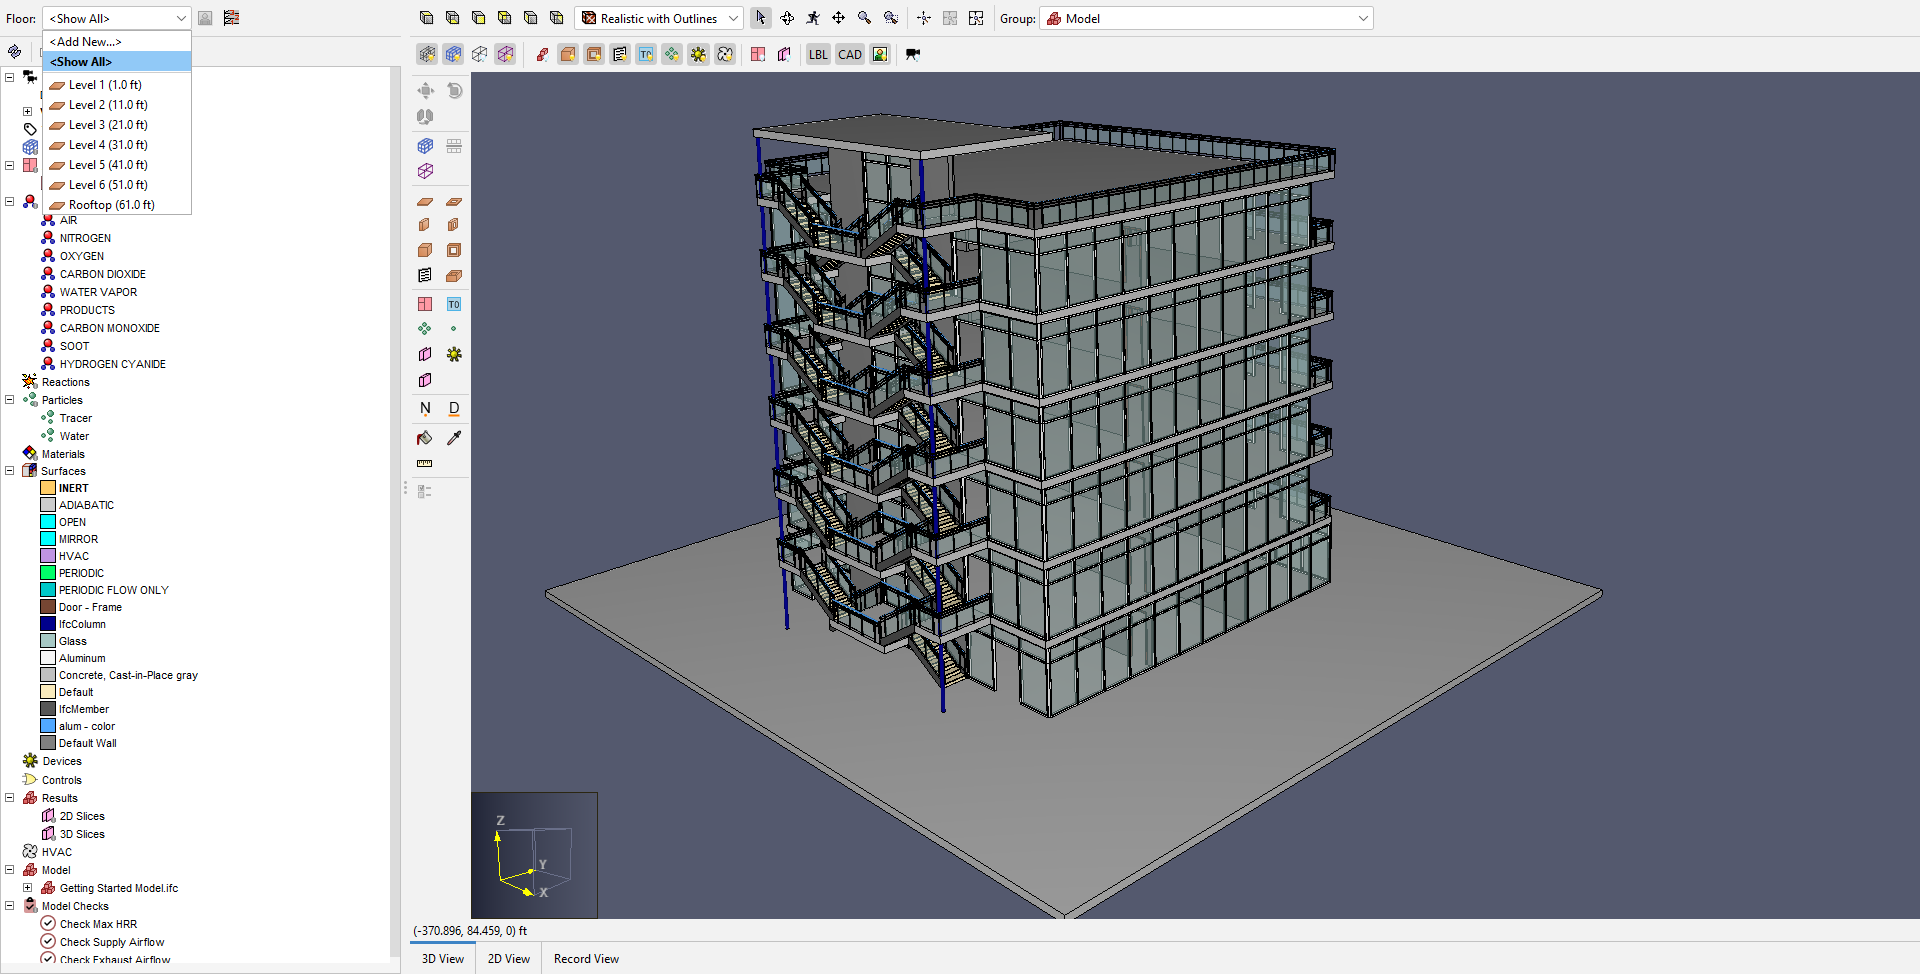Select the Draw Vent tool

[425, 276]
